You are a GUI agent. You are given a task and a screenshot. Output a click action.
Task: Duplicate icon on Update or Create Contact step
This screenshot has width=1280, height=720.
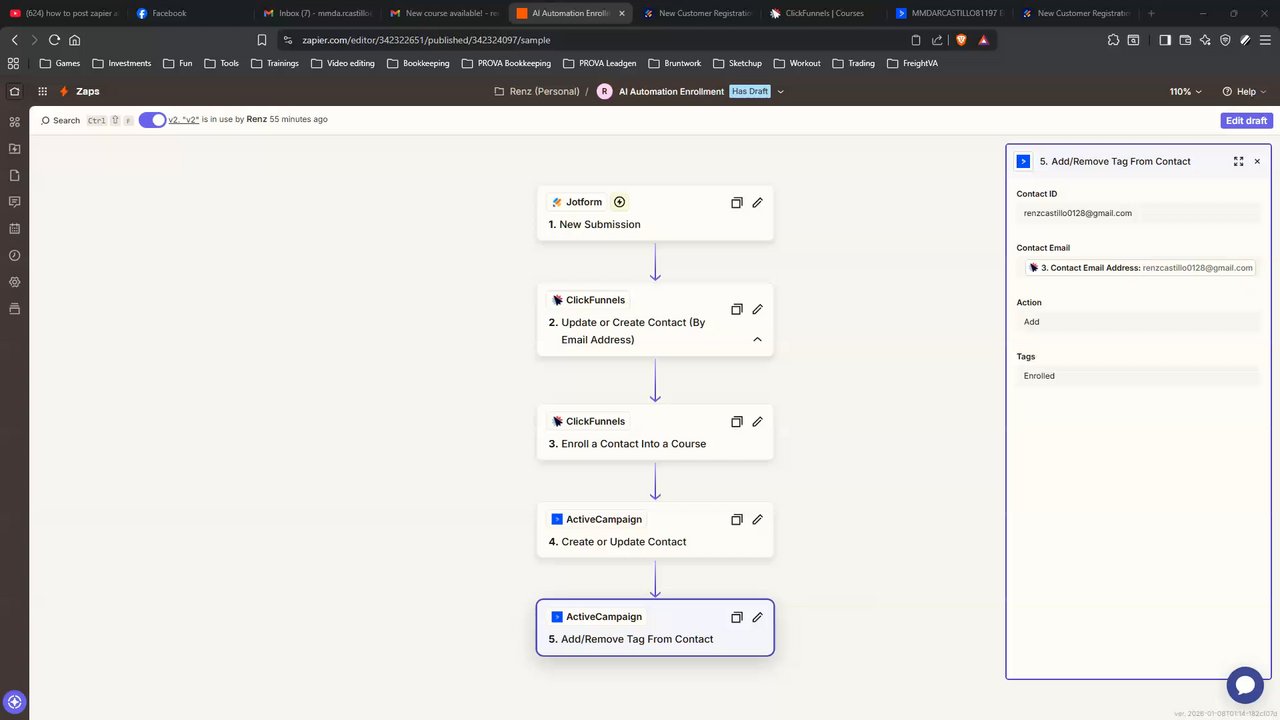(736, 309)
